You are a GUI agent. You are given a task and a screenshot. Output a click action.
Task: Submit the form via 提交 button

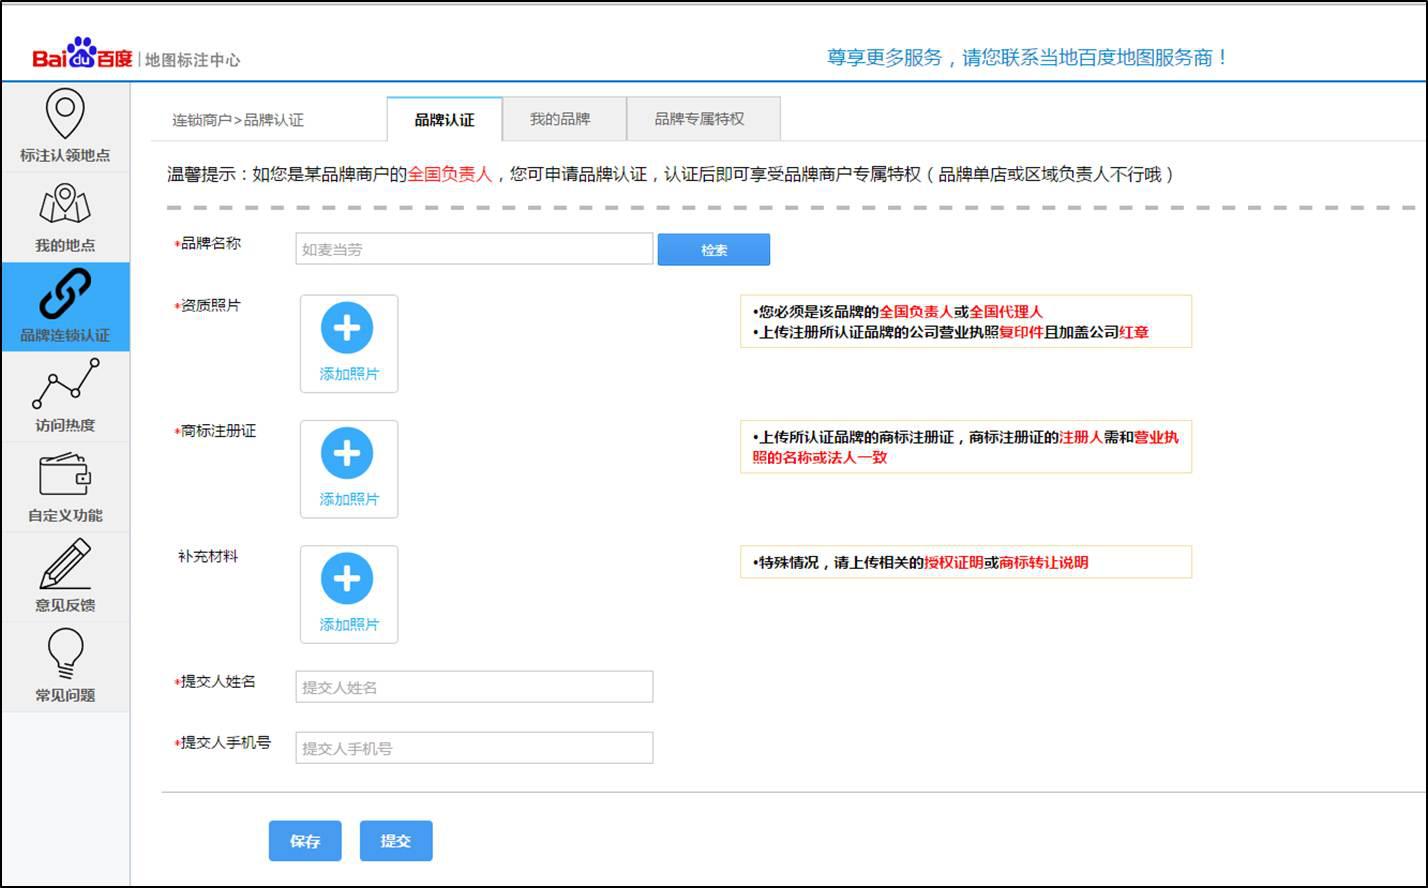pyautogui.click(x=396, y=840)
